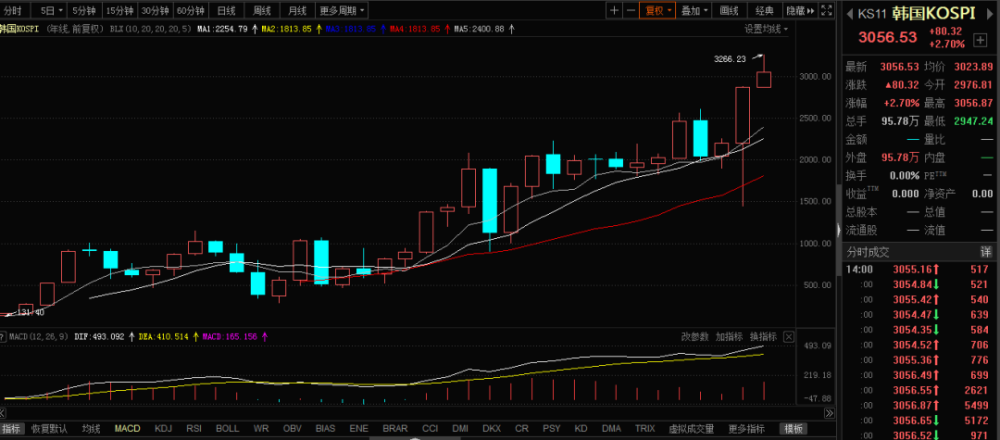Select 60分钟 period

point(191,11)
